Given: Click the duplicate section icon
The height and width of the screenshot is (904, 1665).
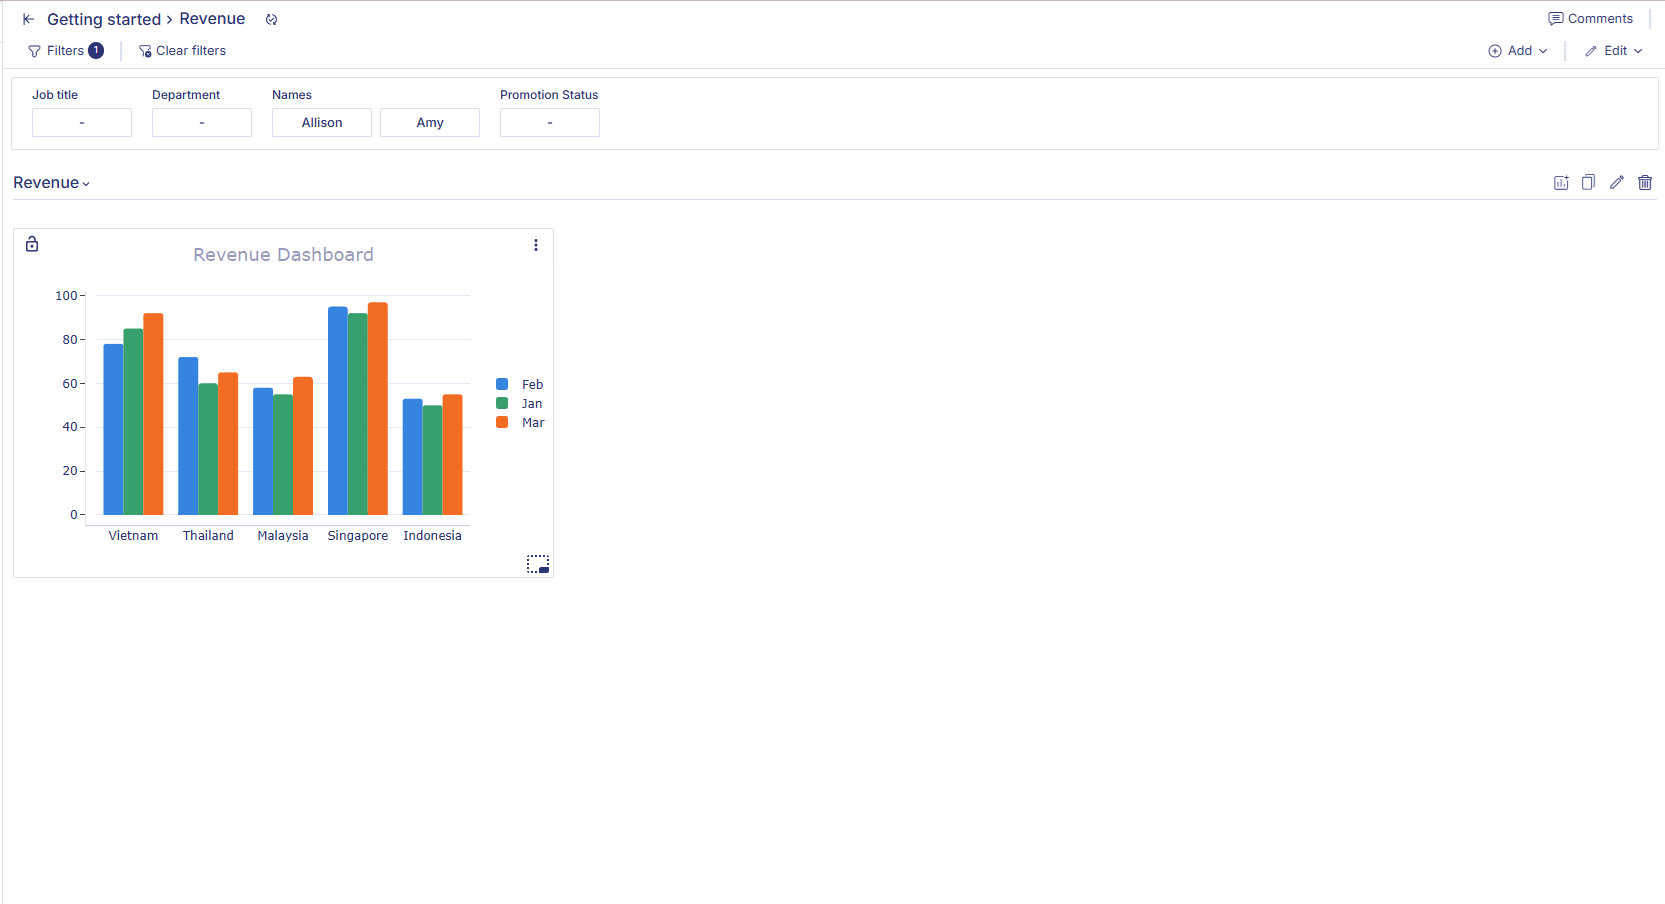Looking at the screenshot, I should coord(1588,182).
